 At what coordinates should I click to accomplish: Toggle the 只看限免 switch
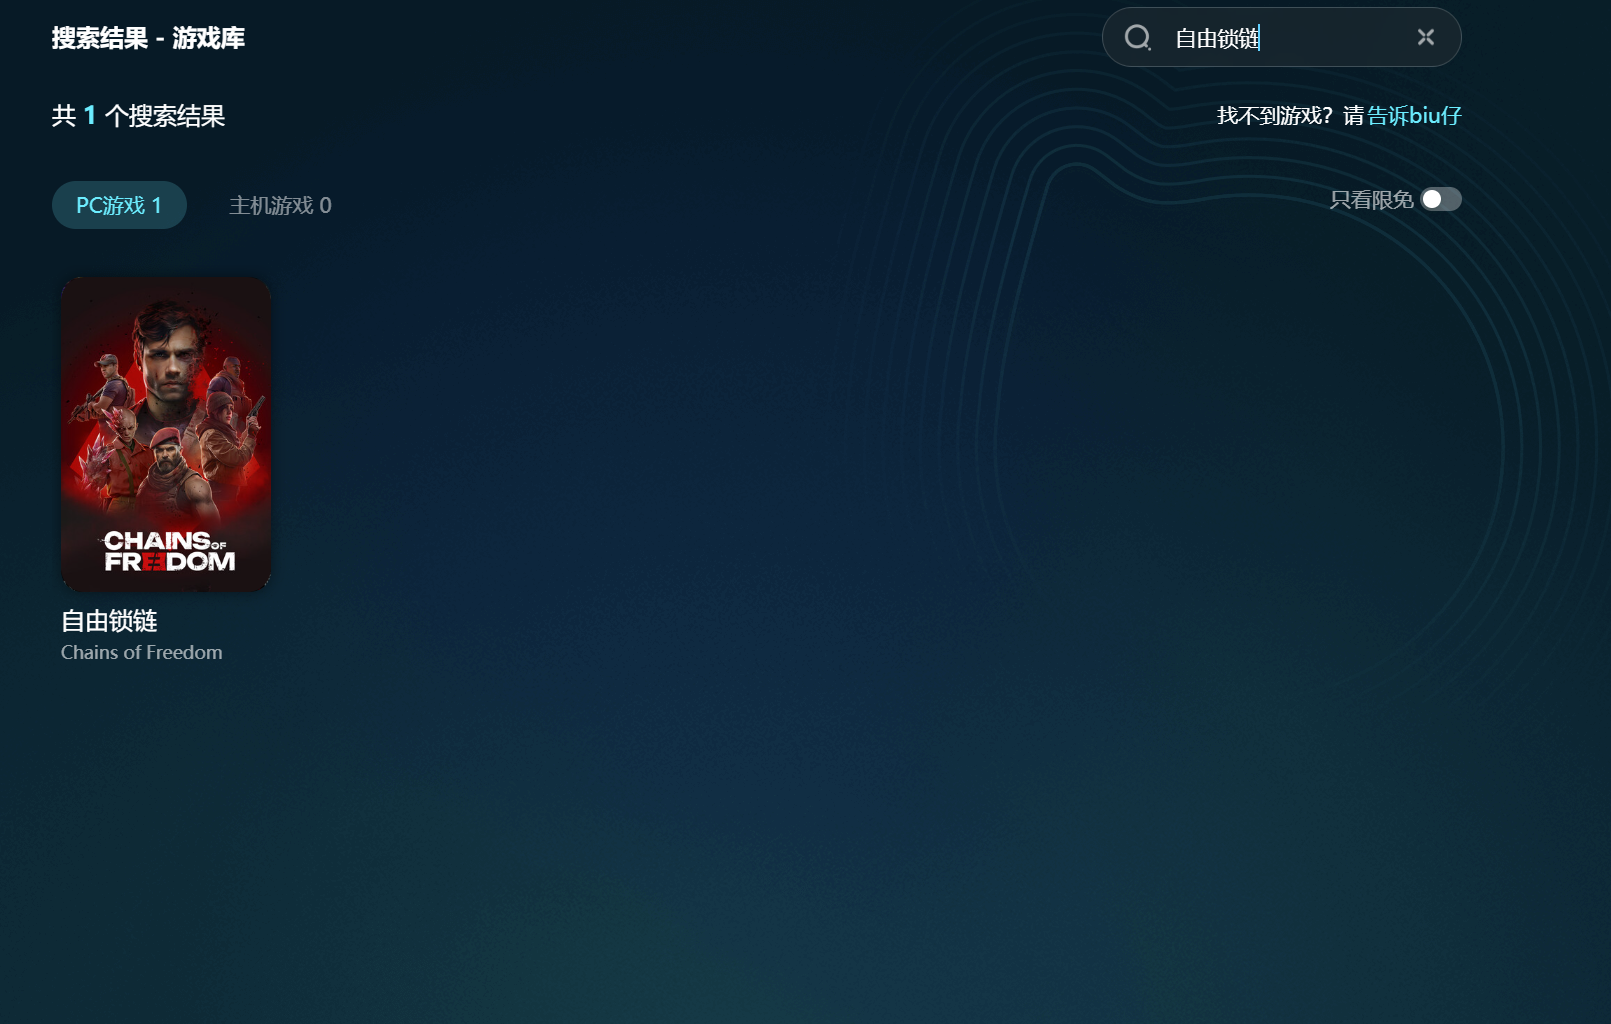[1441, 200]
